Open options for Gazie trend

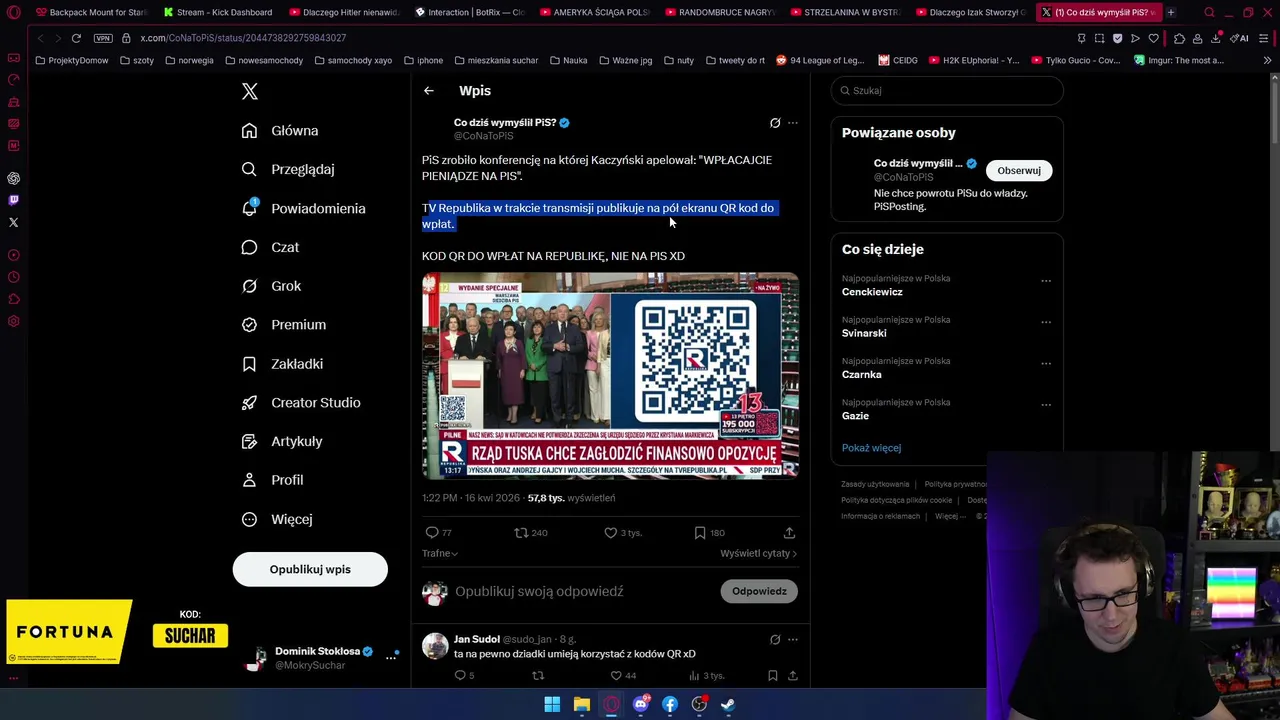coord(1046,405)
